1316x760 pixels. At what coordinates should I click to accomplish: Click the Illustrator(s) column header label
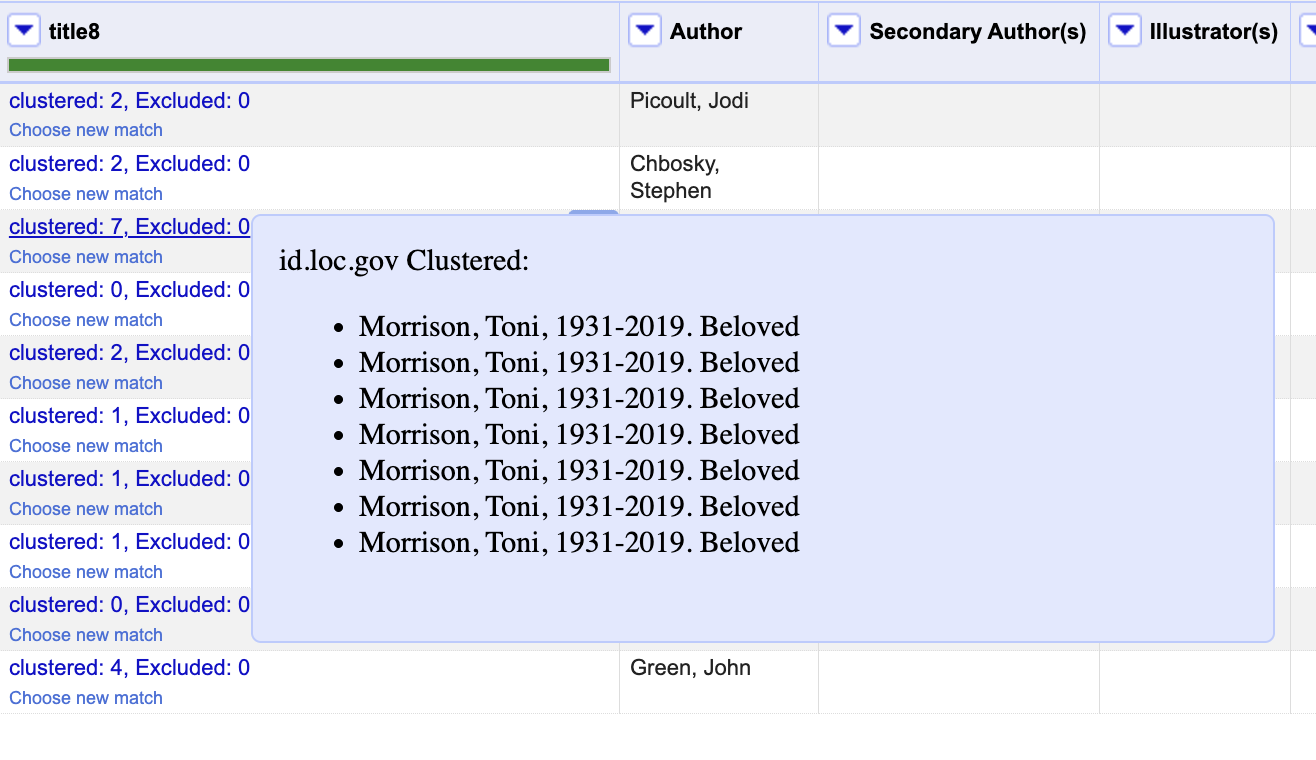tap(1213, 32)
